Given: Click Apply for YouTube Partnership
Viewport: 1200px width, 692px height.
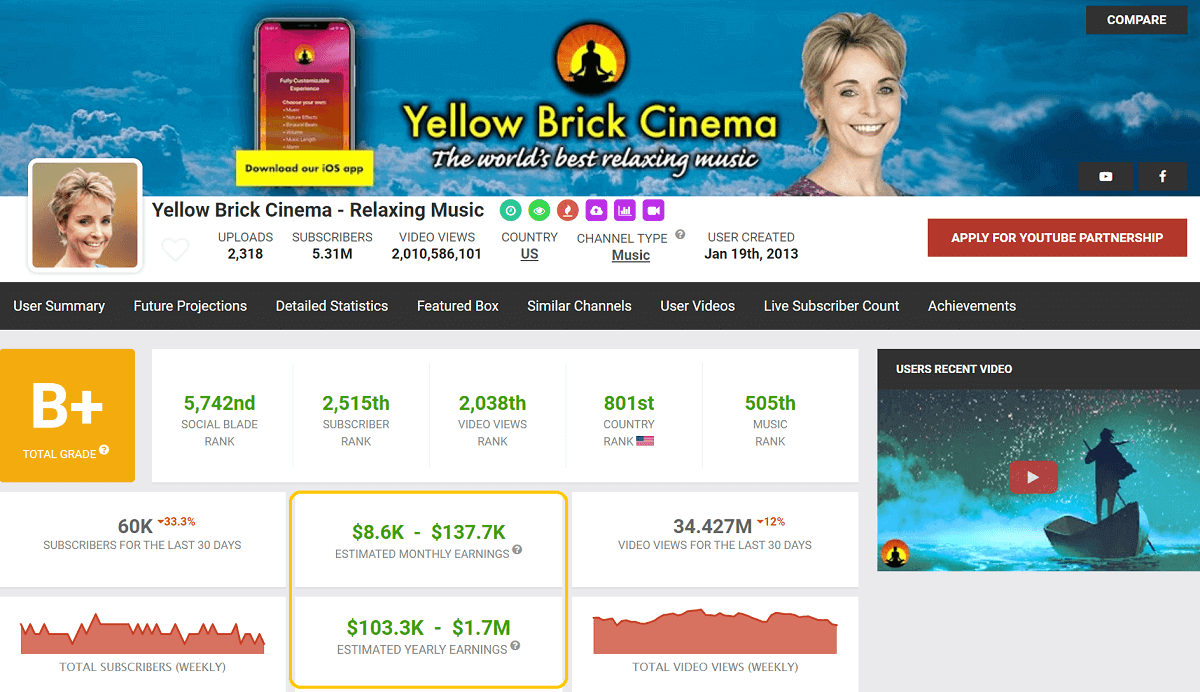Looking at the screenshot, I should [x=1057, y=238].
